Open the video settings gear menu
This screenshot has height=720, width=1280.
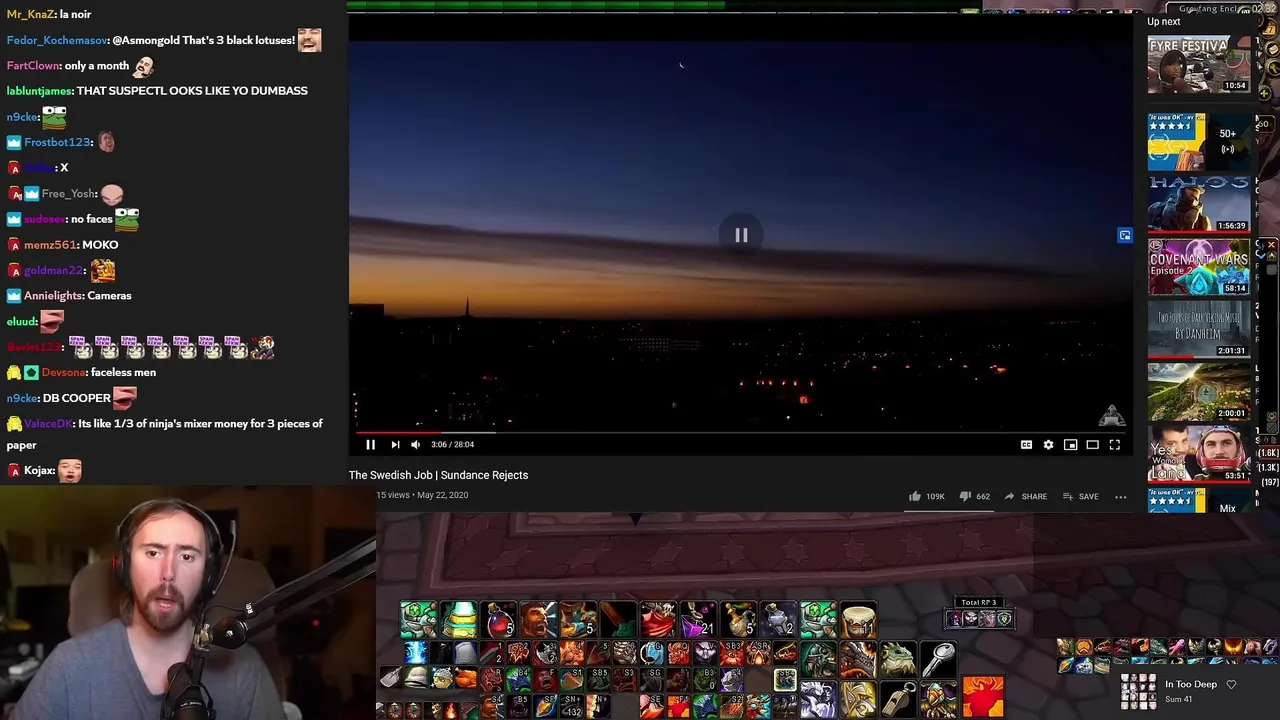[x=1048, y=445]
